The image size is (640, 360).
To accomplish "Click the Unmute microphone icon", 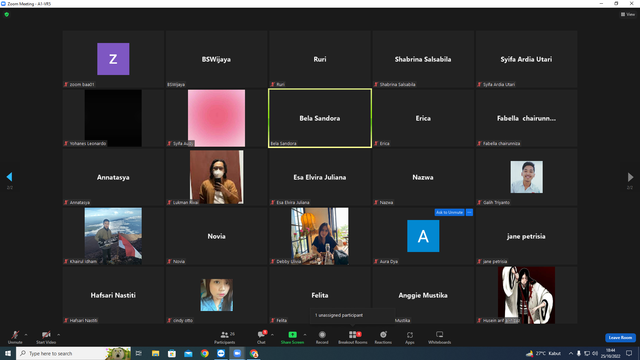I will point(15,335).
